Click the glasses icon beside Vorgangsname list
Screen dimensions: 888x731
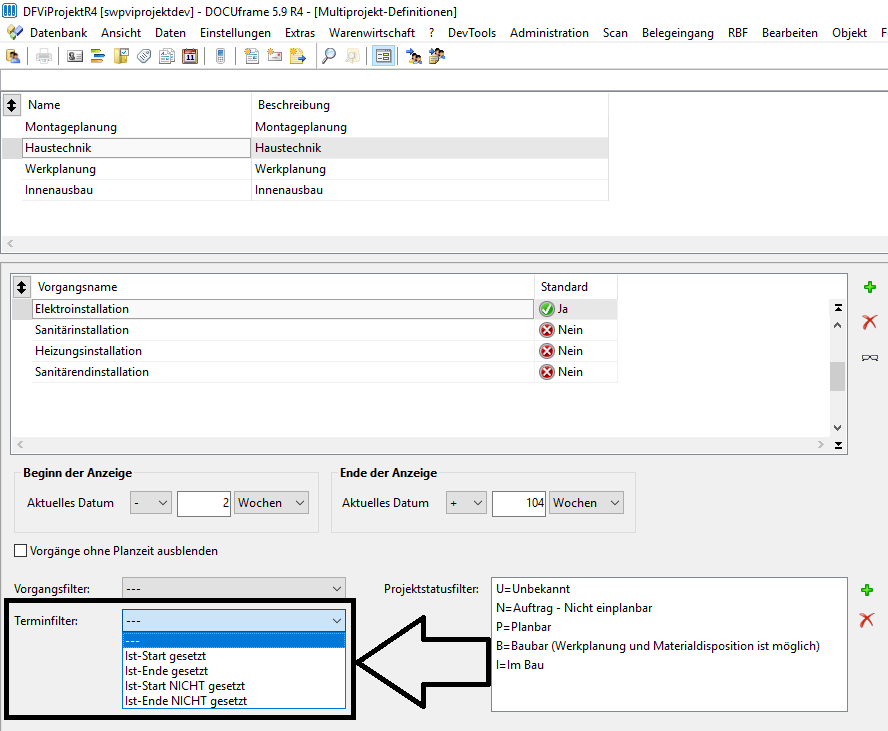tap(869, 358)
